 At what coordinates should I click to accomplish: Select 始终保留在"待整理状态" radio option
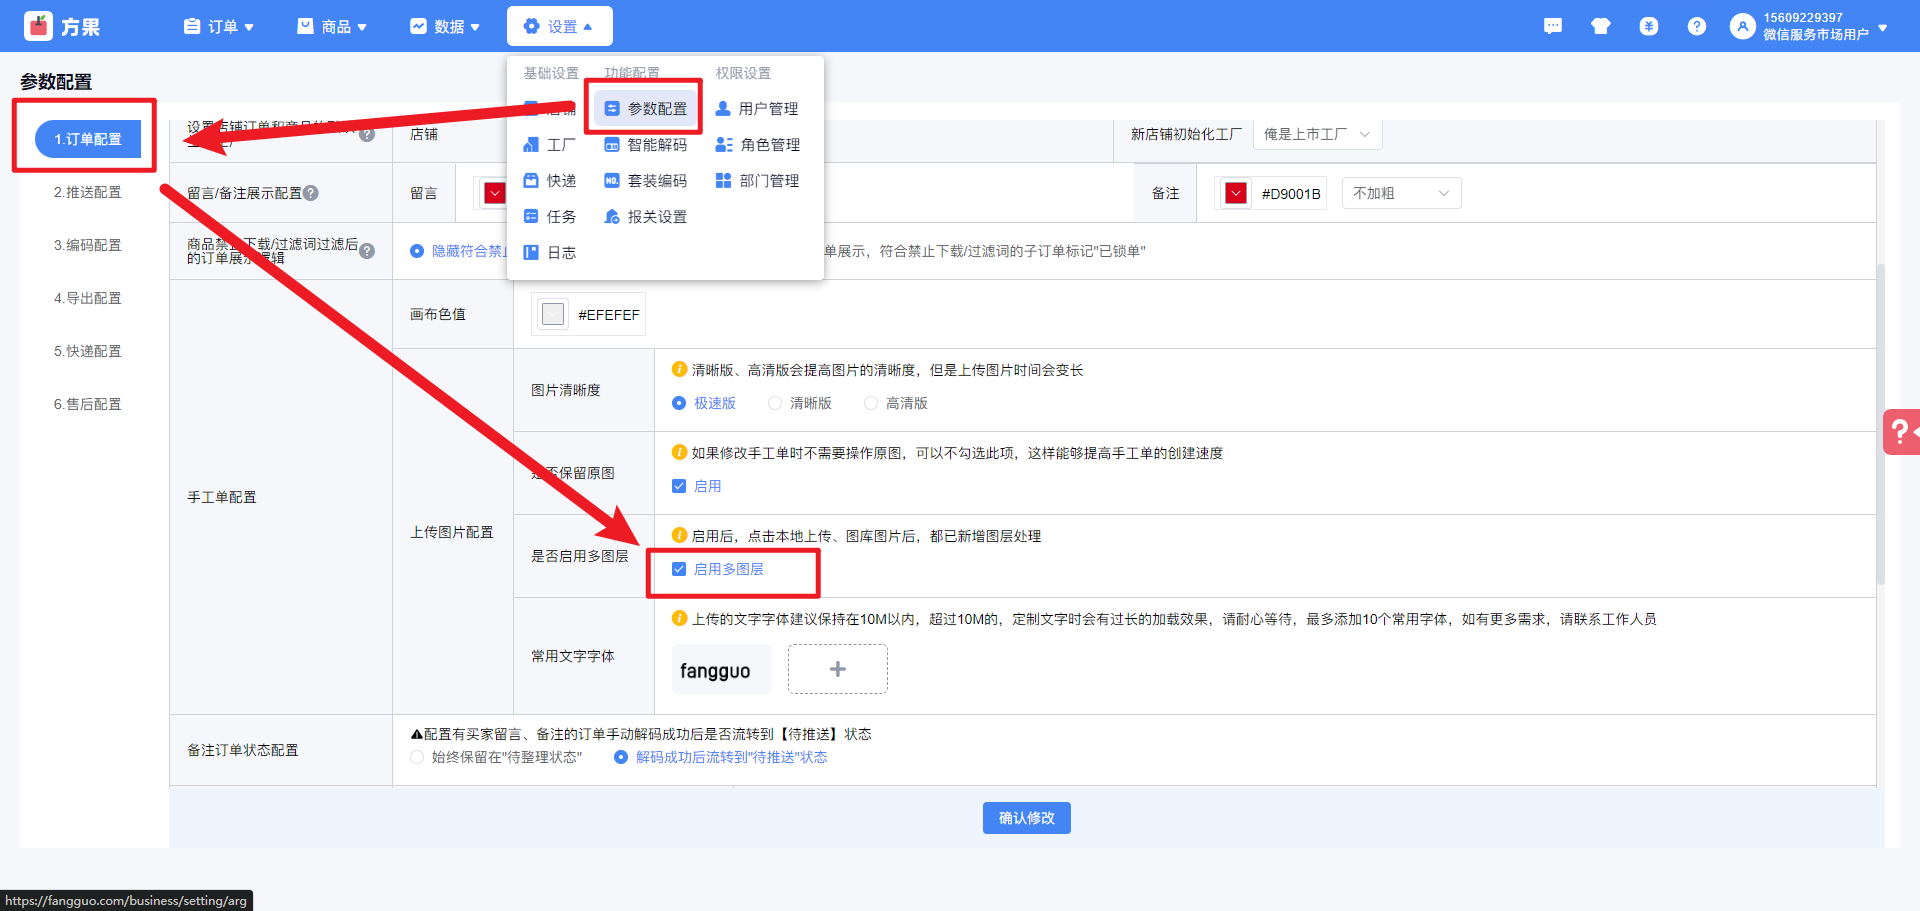click(417, 757)
